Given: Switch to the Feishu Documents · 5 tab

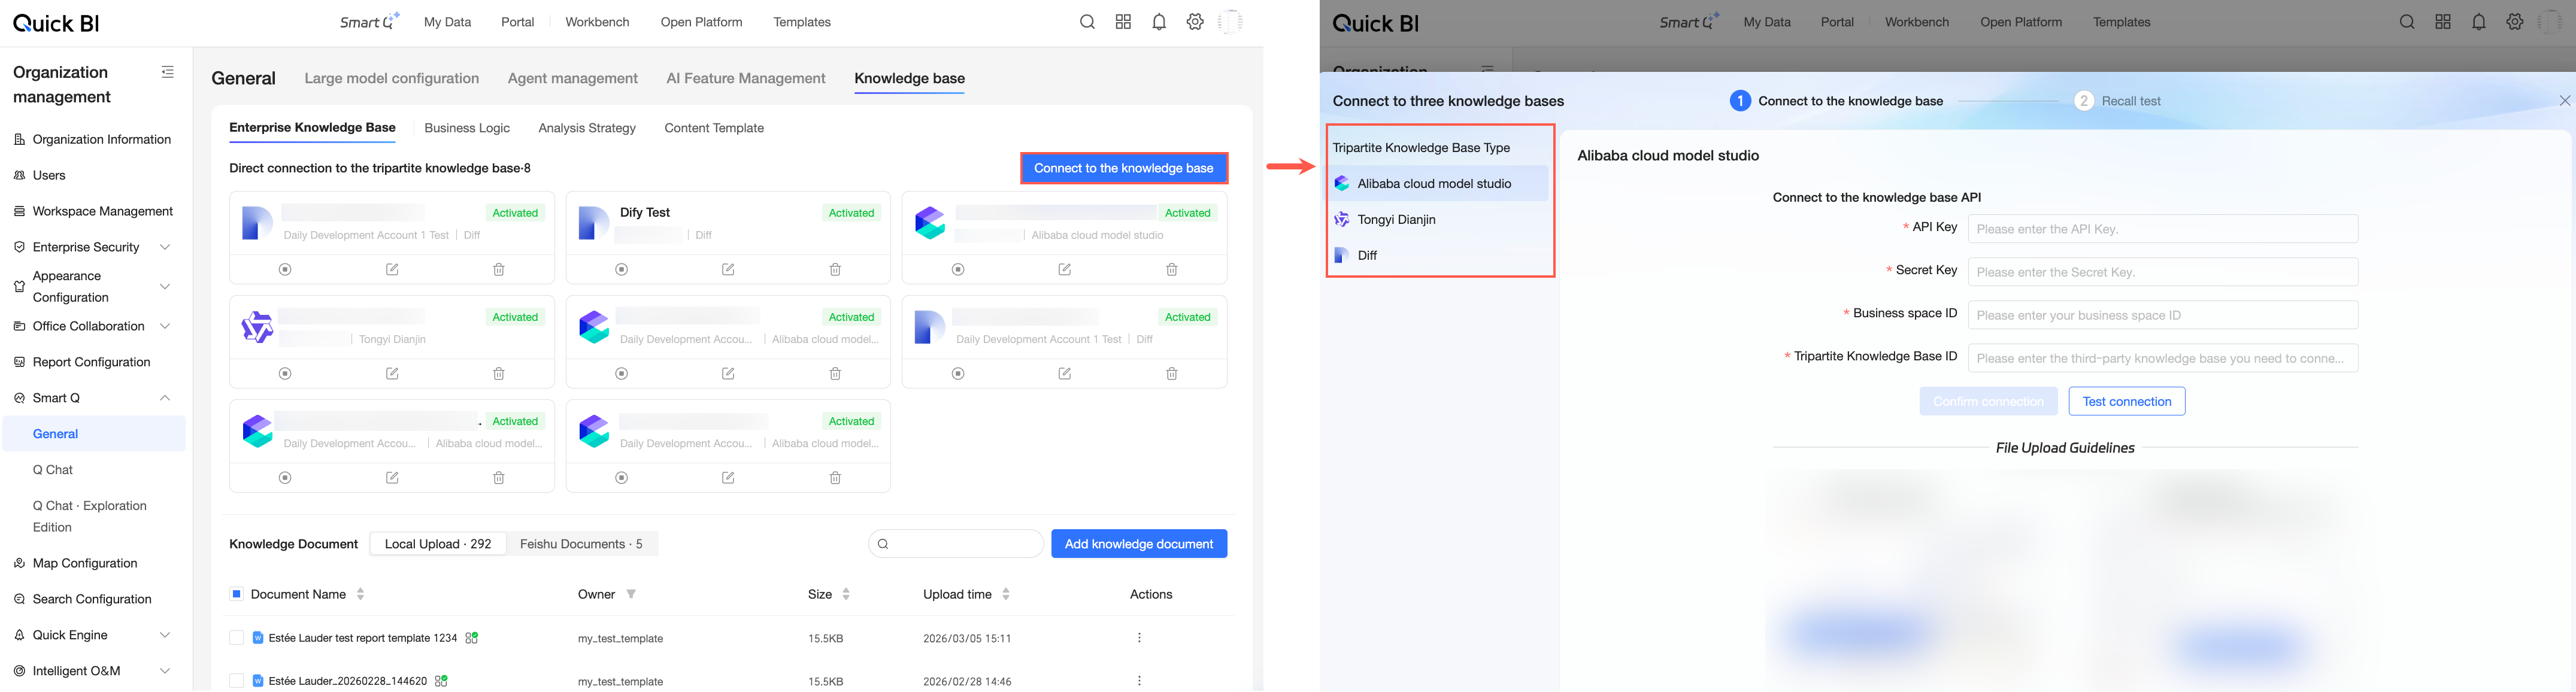Looking at the screenshot, I should 581,544.
